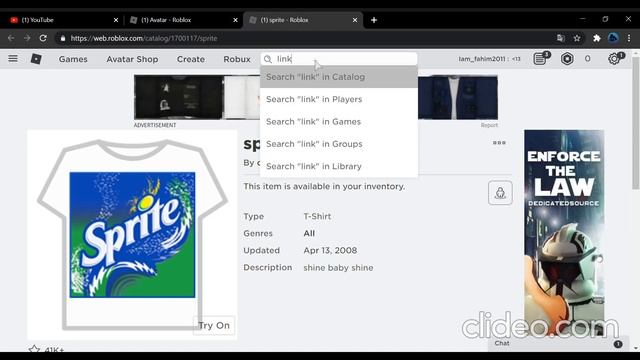Open a new browser tab with plus
Image resolution: width=640 pixels, height=360 pixels.
coord(374,20)
